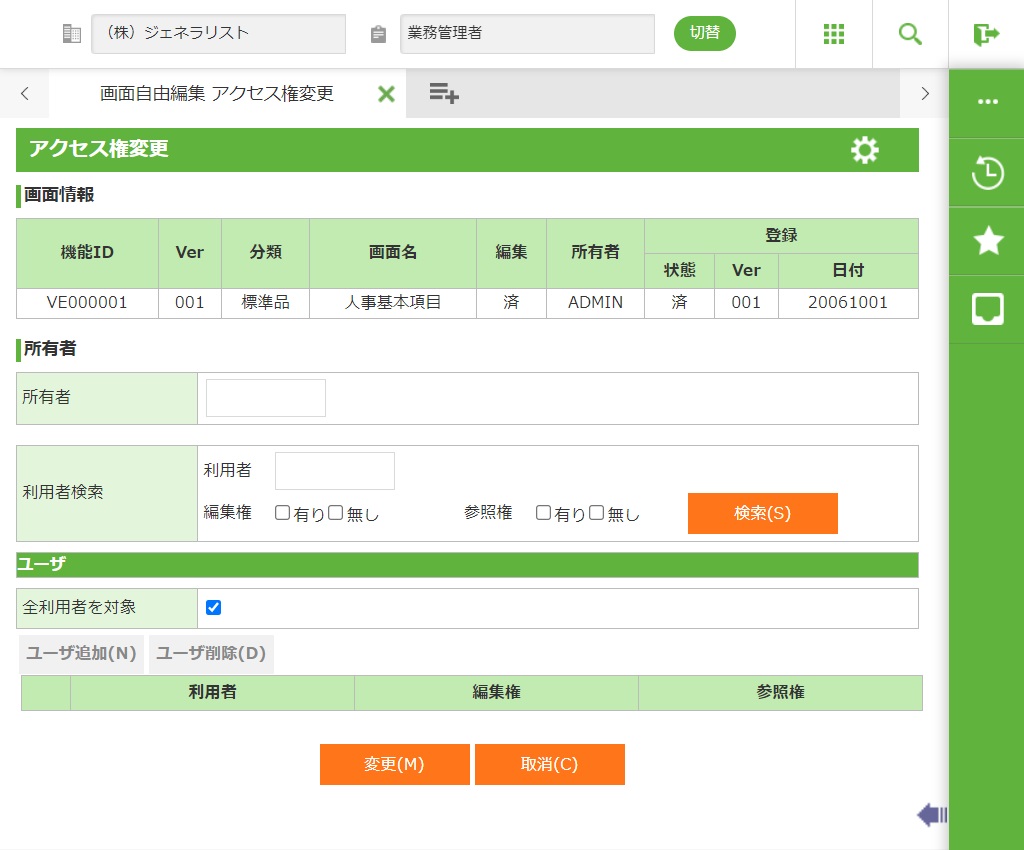Click the add new tab icon

tap(444, 94)
